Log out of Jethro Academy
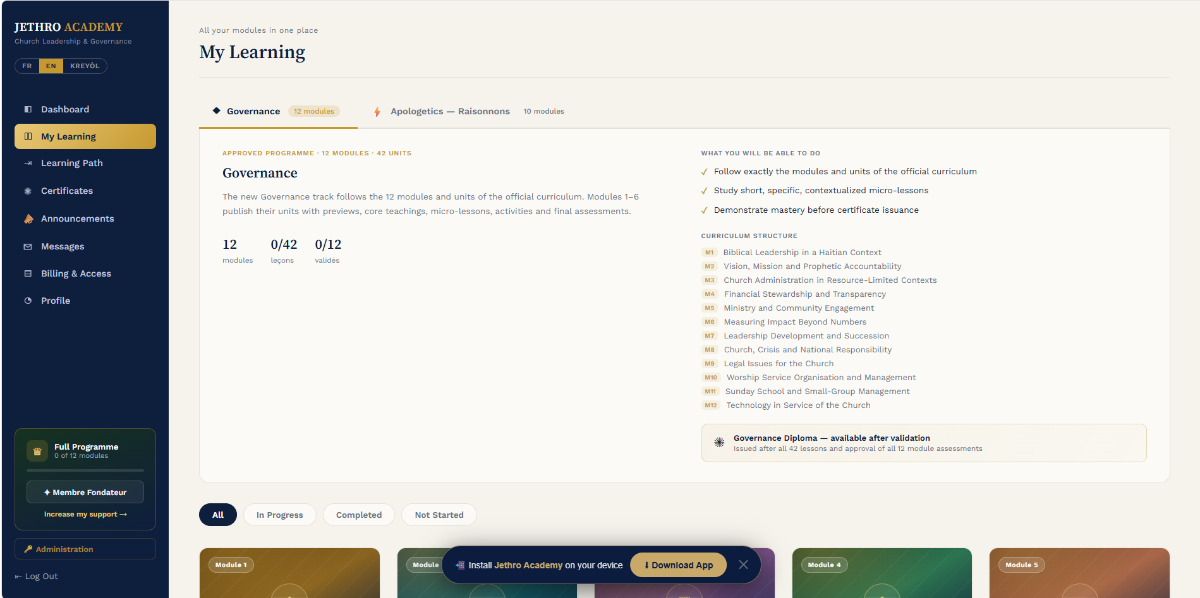Screen dimensions: 1200x598 click(36, 576)
